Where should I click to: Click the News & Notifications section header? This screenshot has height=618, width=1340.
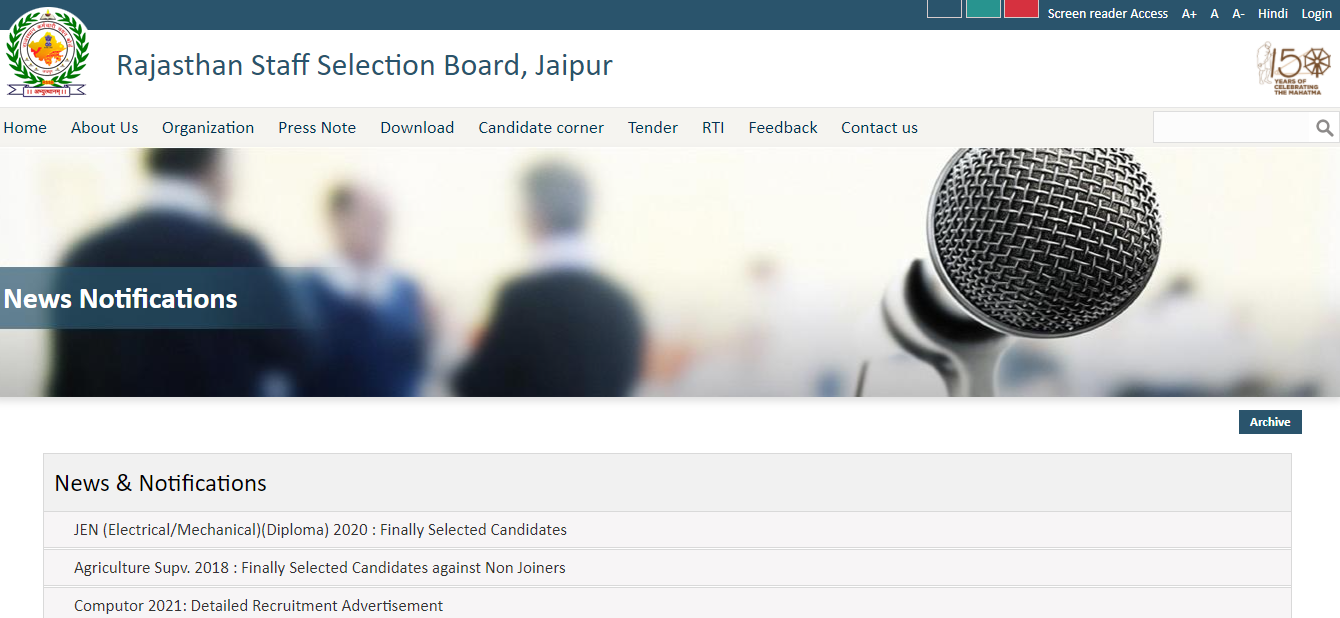pyautogui.click(x=160, y=483)
